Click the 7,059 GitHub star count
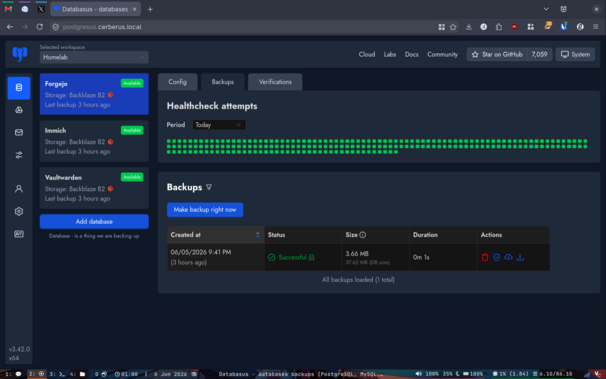 539,54
